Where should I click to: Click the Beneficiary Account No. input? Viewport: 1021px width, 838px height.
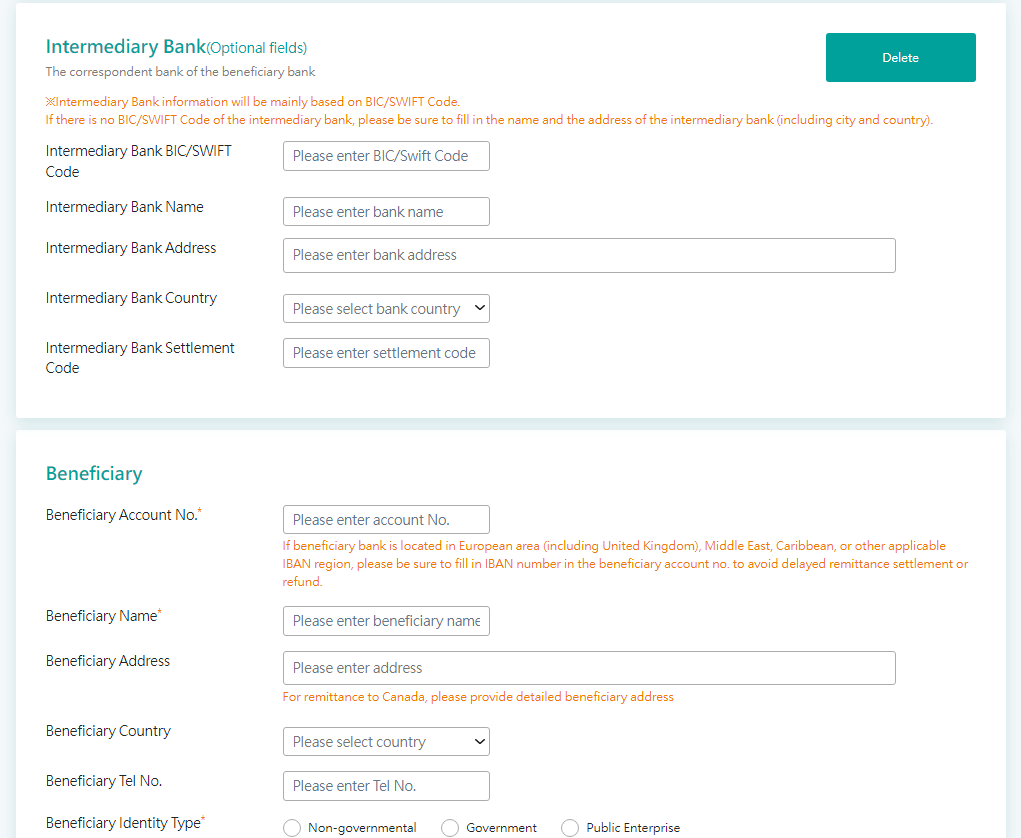(x=386, y=520)
